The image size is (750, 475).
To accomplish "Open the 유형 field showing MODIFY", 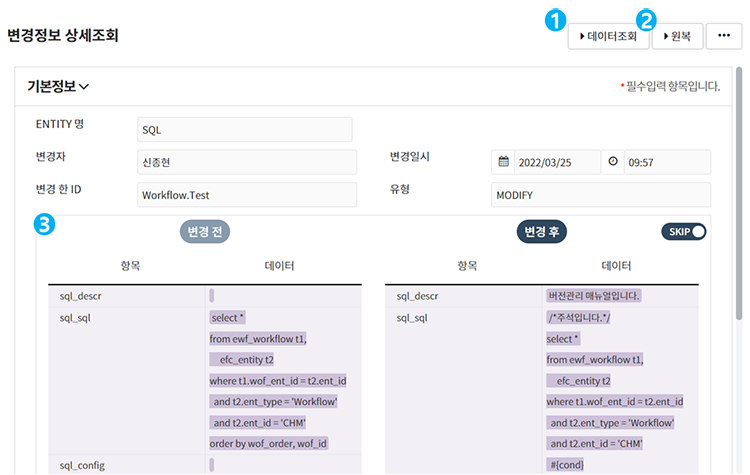I will pyautogui.click(x=600, y=194).
